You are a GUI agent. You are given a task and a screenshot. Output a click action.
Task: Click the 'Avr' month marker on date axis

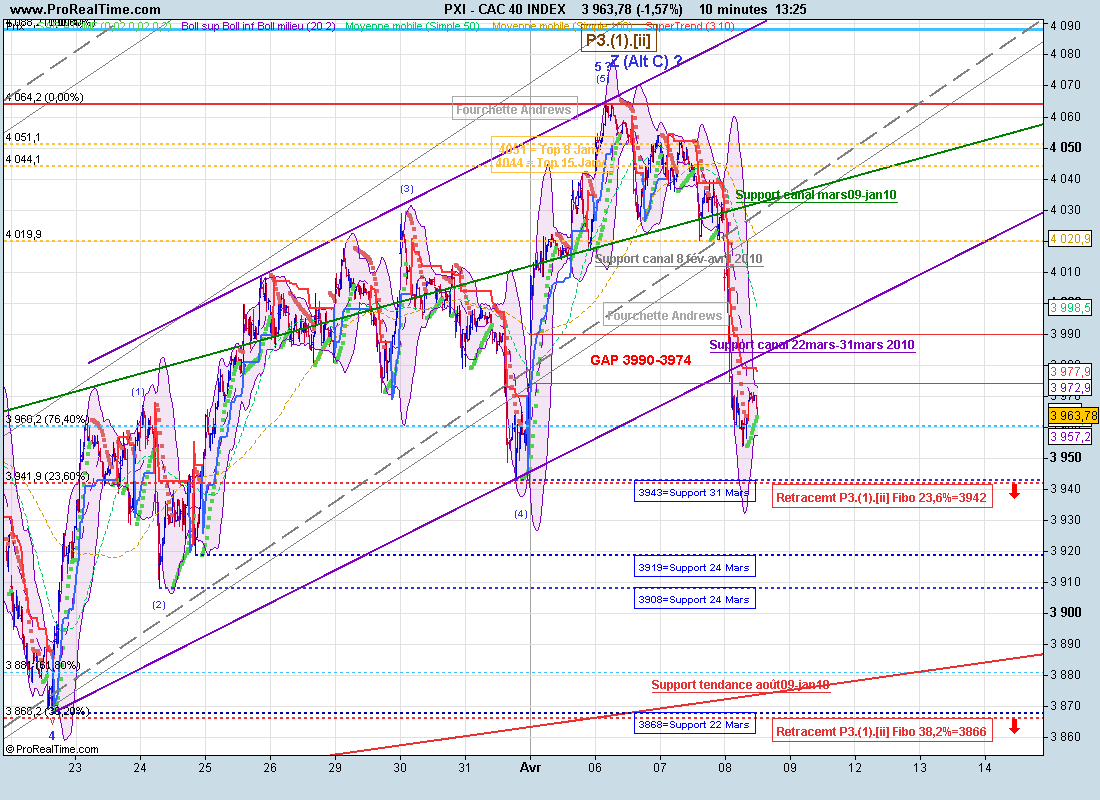[x=530, y=767]
